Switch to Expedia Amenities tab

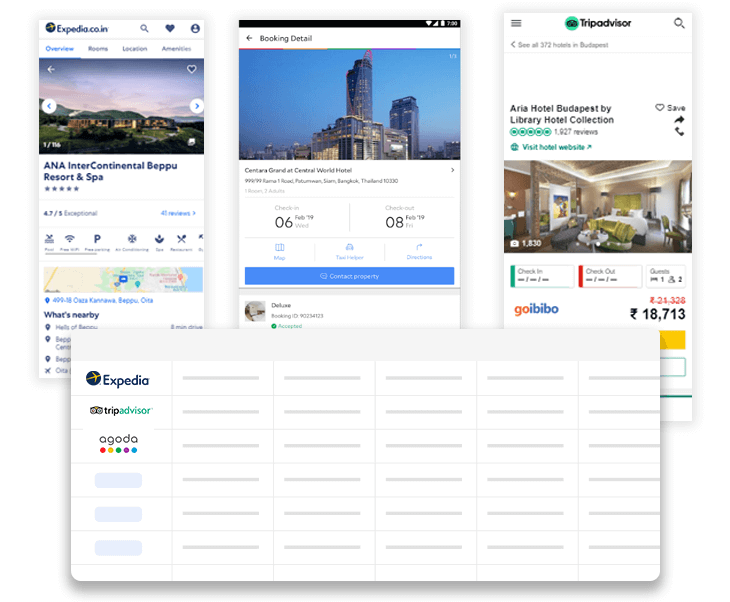coord(176,48)
